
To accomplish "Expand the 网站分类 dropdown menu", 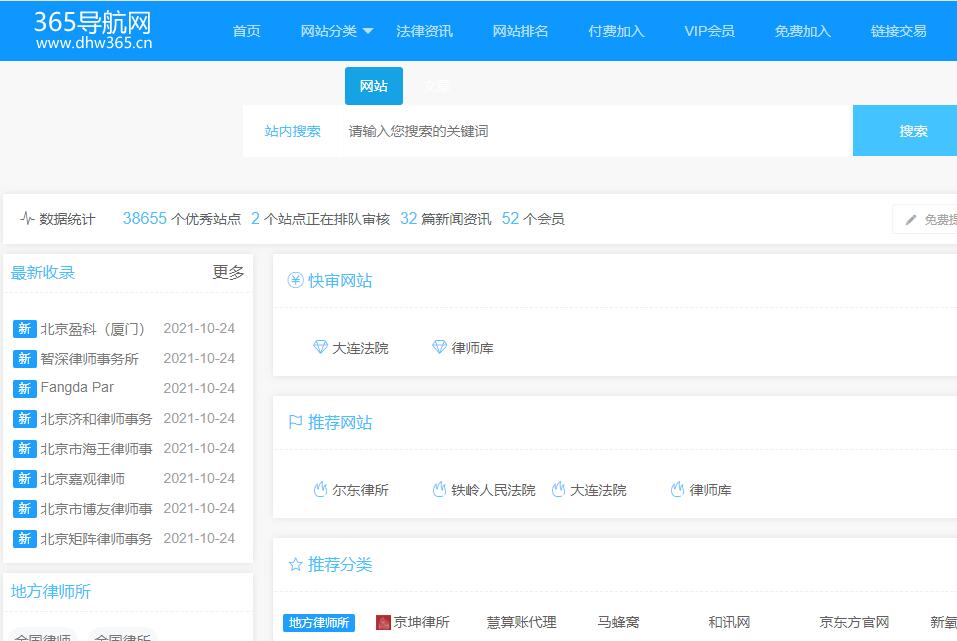I will 337,31.
